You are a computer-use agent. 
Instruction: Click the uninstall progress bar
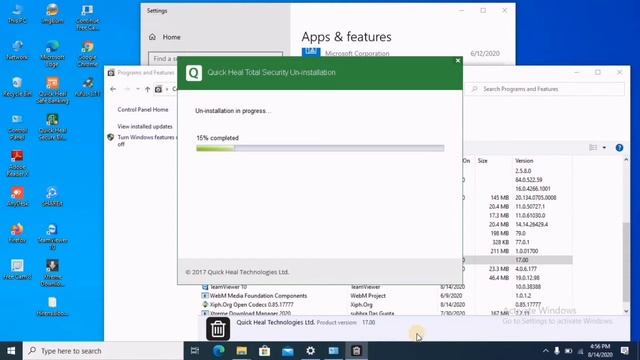(320, 148)
